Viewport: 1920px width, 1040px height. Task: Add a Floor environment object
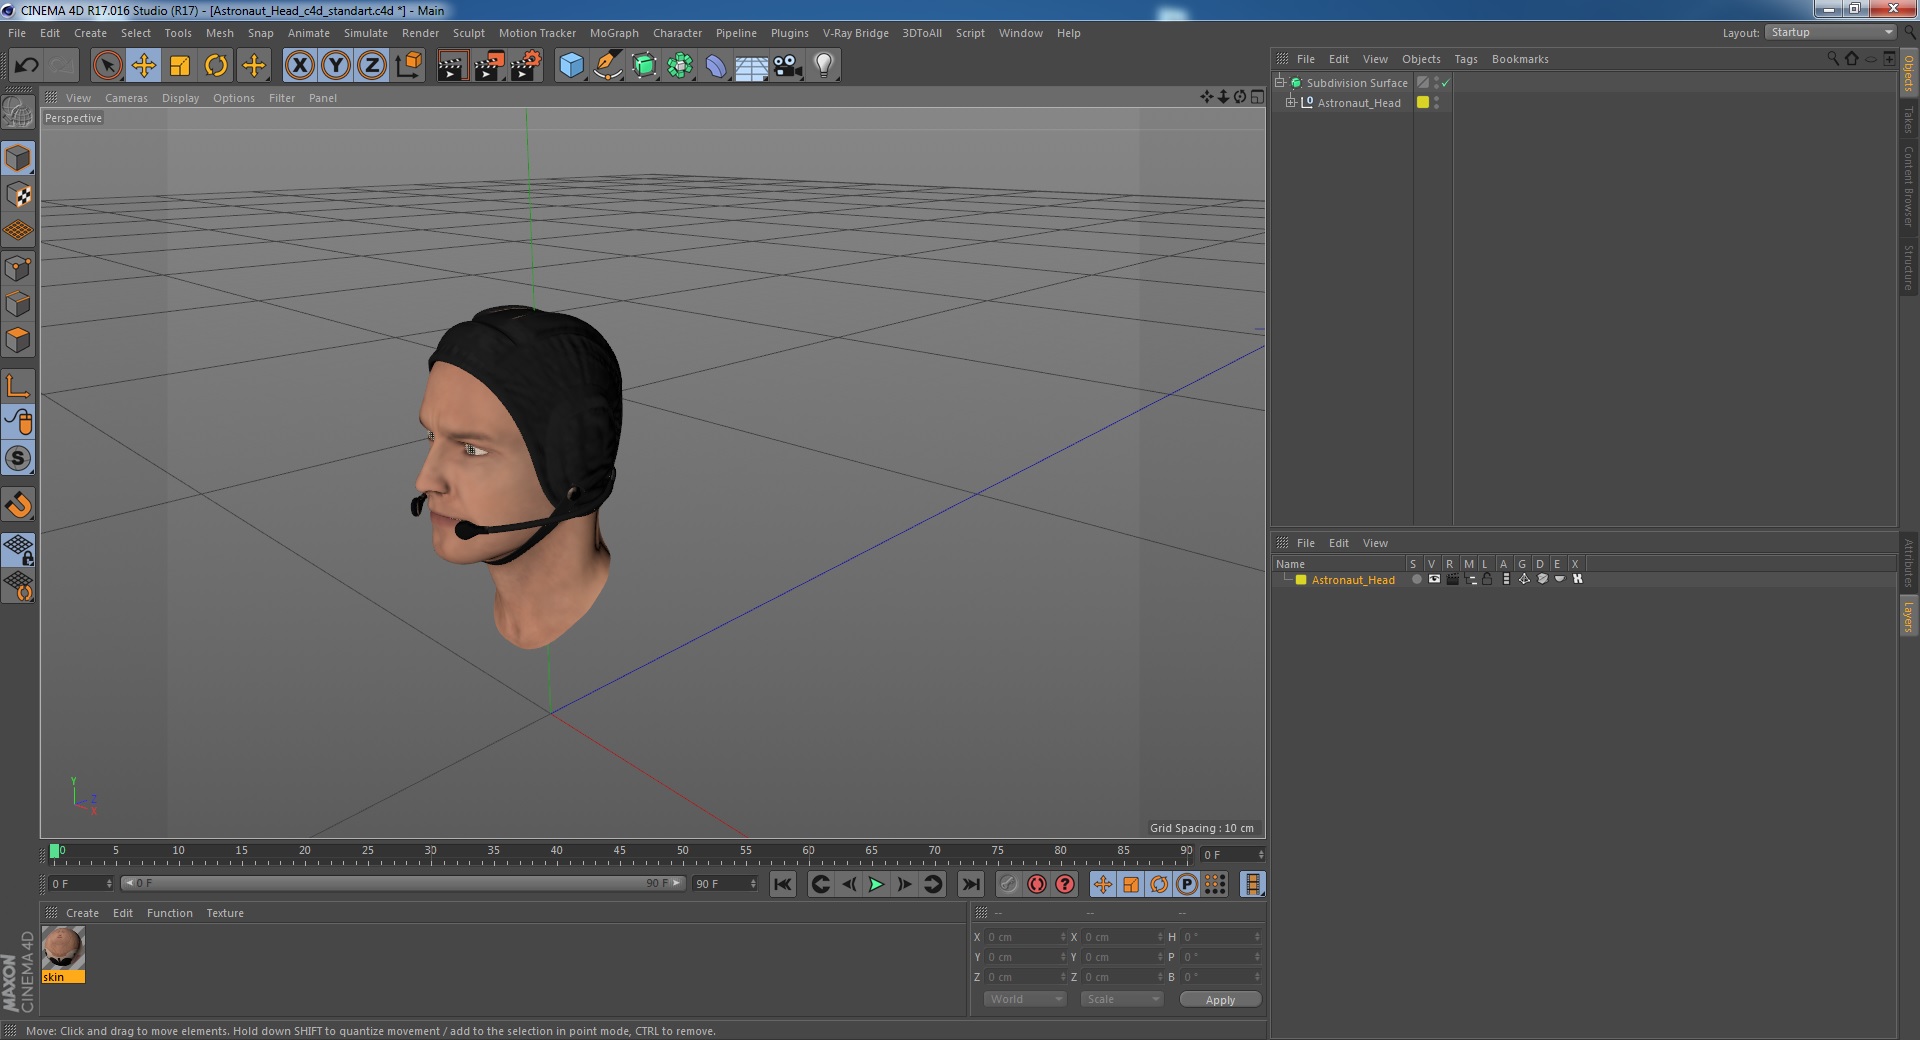tap(751, 66)
